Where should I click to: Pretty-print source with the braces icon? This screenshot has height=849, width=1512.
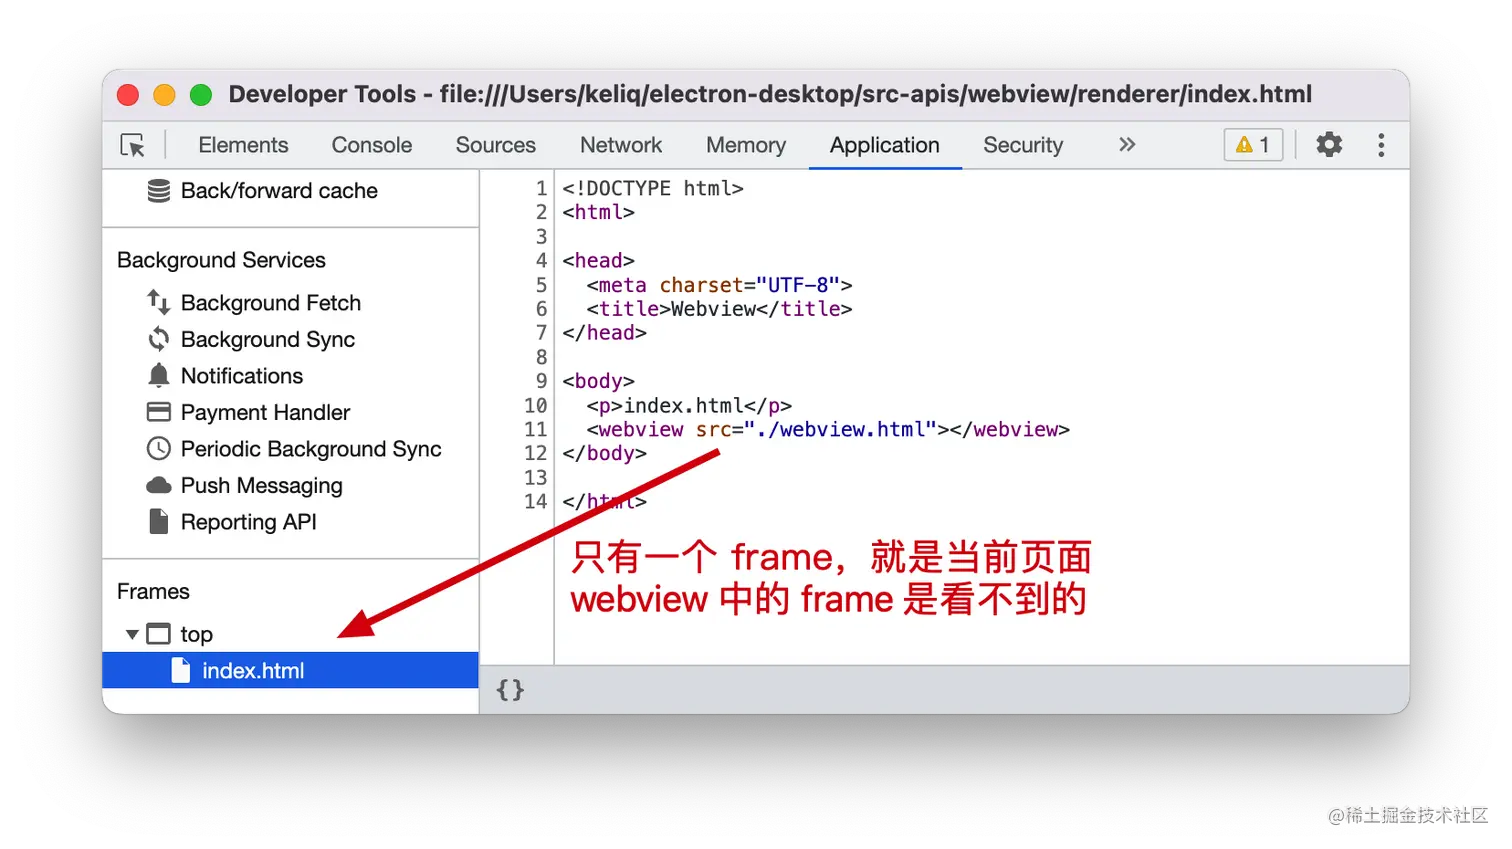(510, 690)
